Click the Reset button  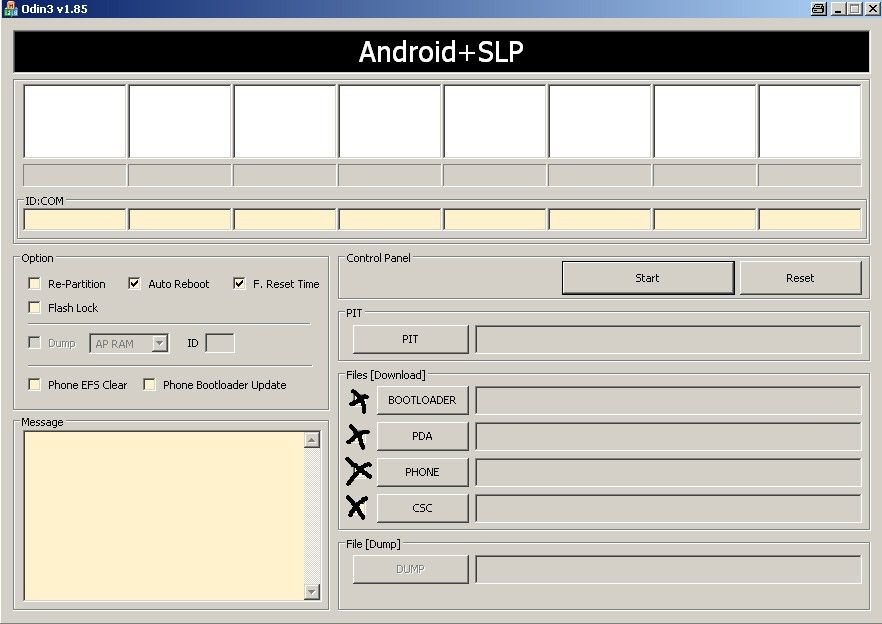click(800, 277)
